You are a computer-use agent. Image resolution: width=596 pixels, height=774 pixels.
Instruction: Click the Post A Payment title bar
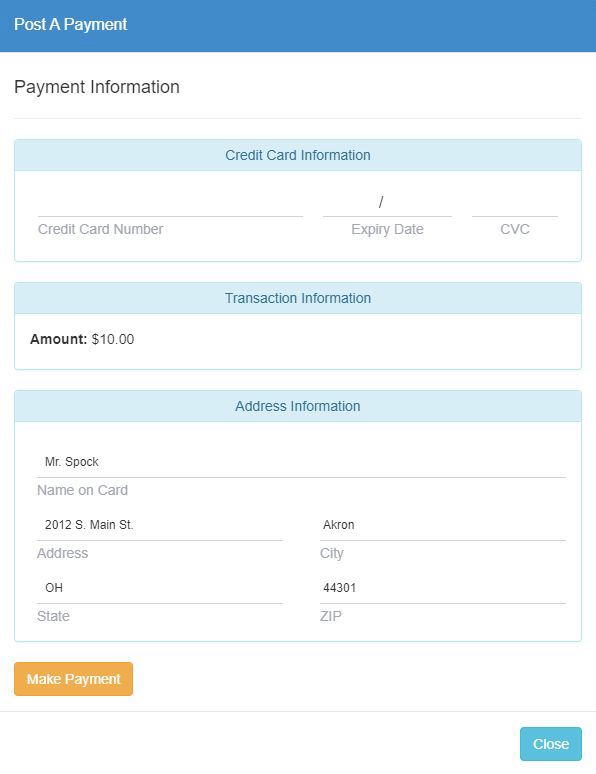point(298,26)
